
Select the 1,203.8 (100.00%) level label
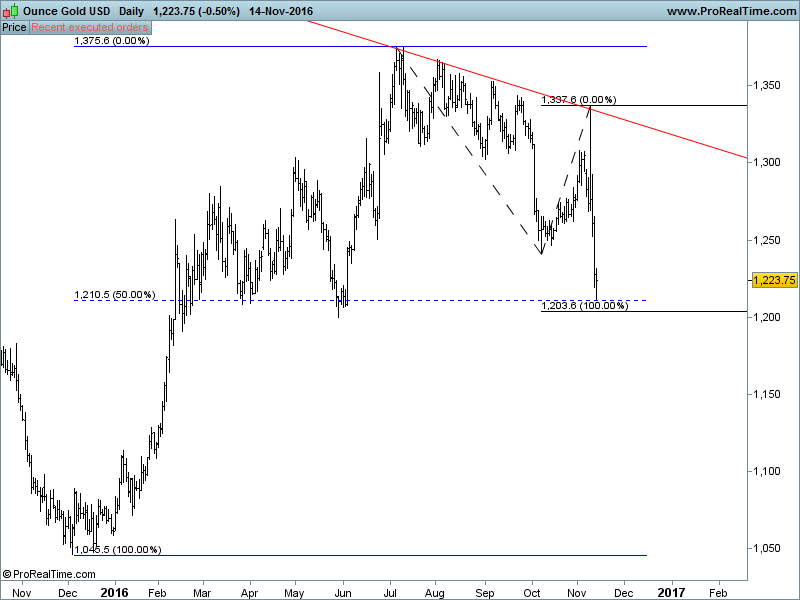point(584,306)
